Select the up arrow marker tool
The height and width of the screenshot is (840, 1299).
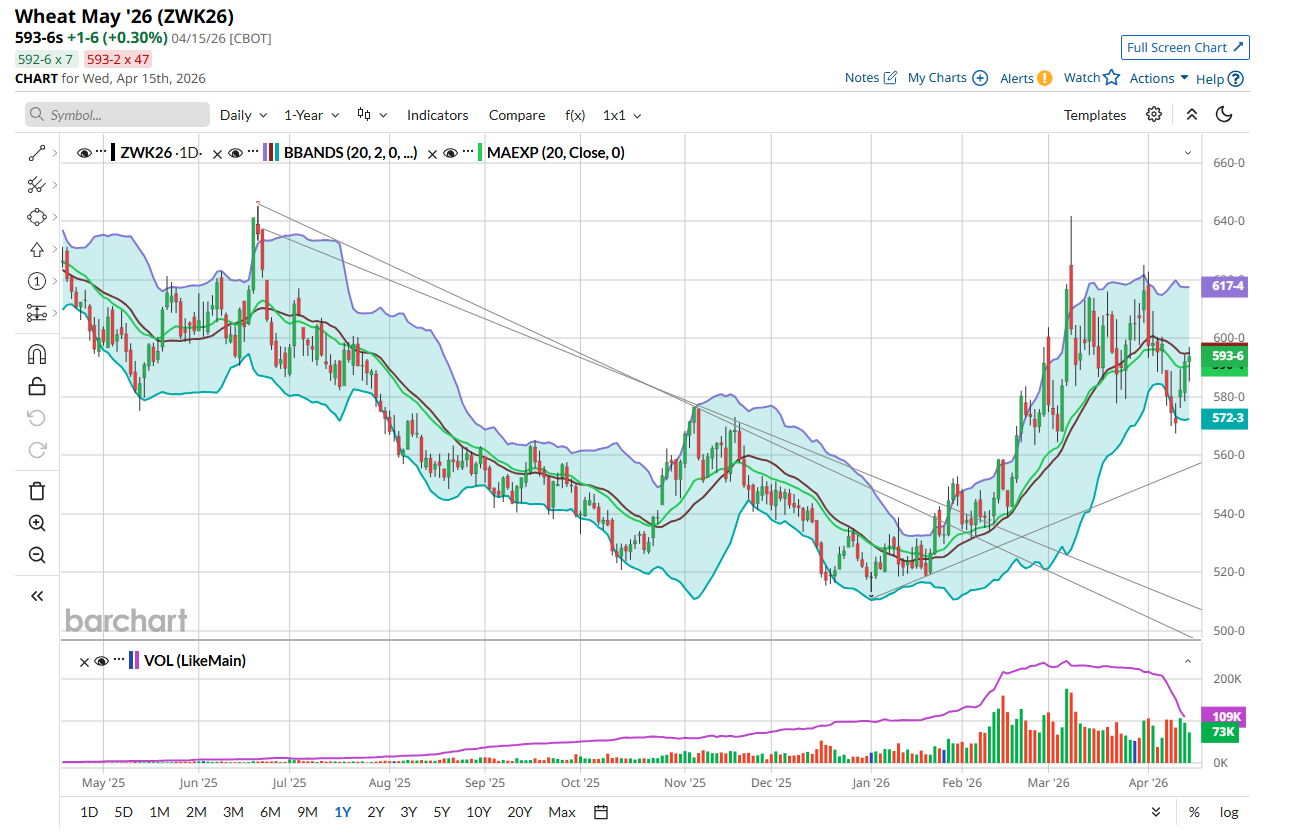[x=37, y=249]
